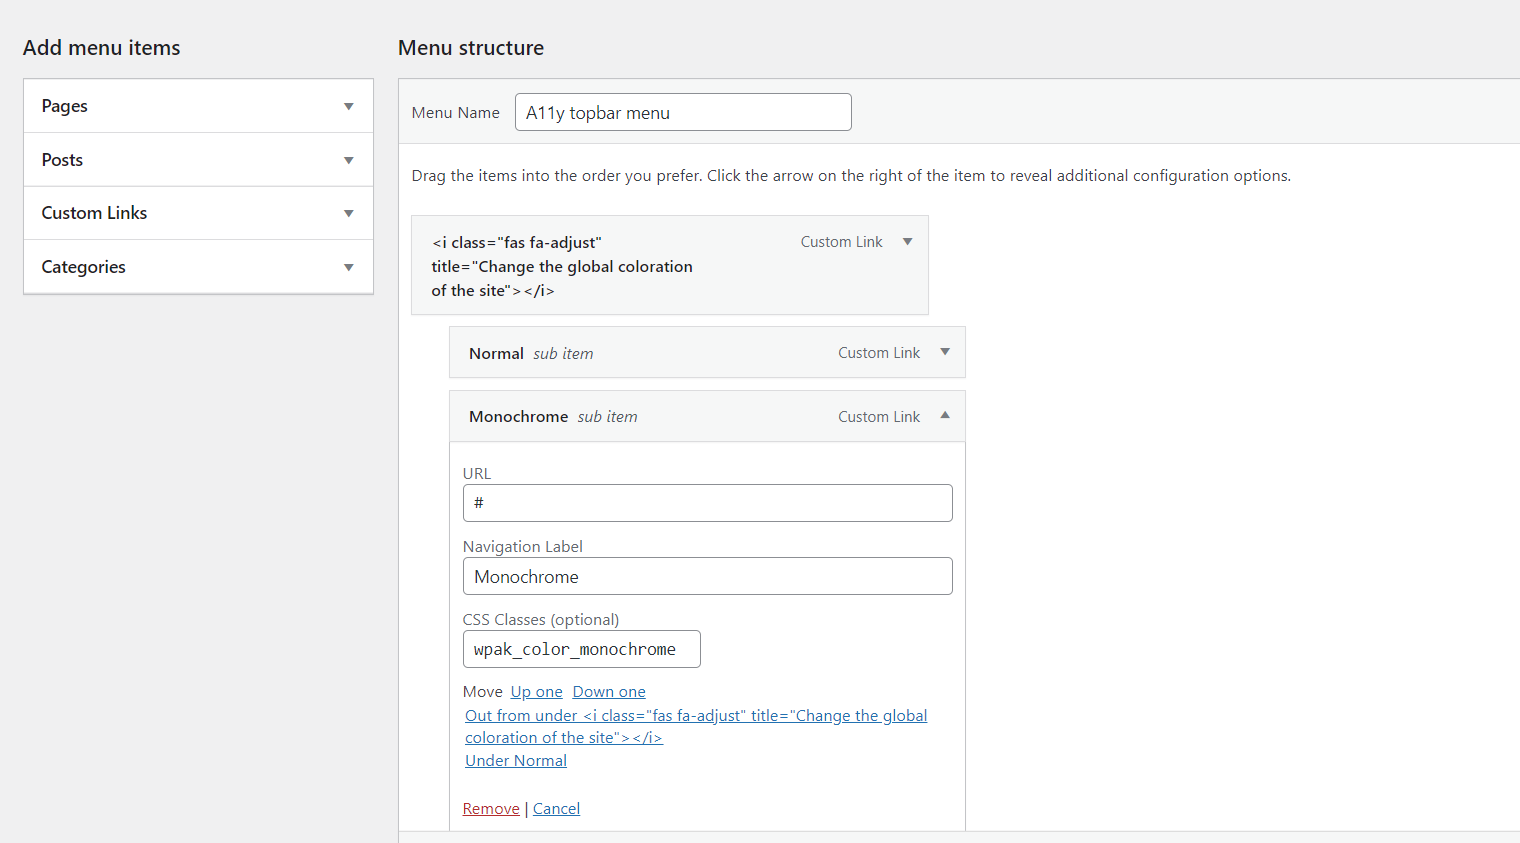Expand the Categories accordion arrow

pos(348,267)
